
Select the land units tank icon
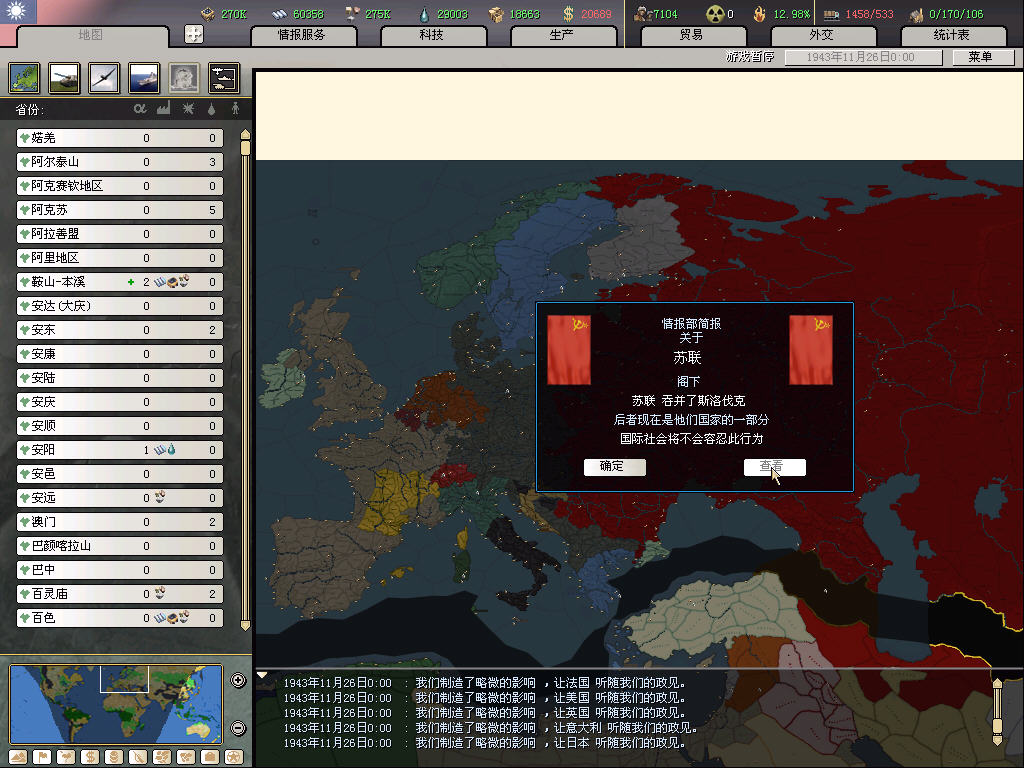coord(64,78)
